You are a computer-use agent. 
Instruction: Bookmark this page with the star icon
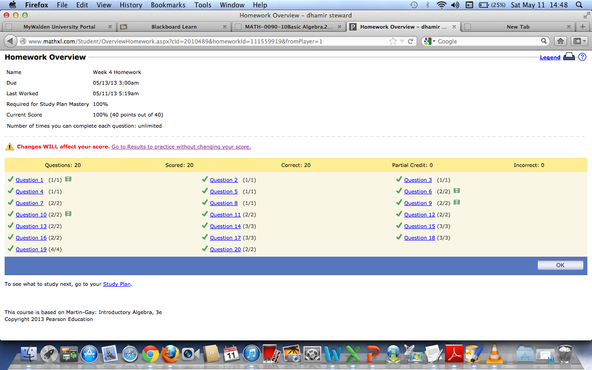point(393,41)
